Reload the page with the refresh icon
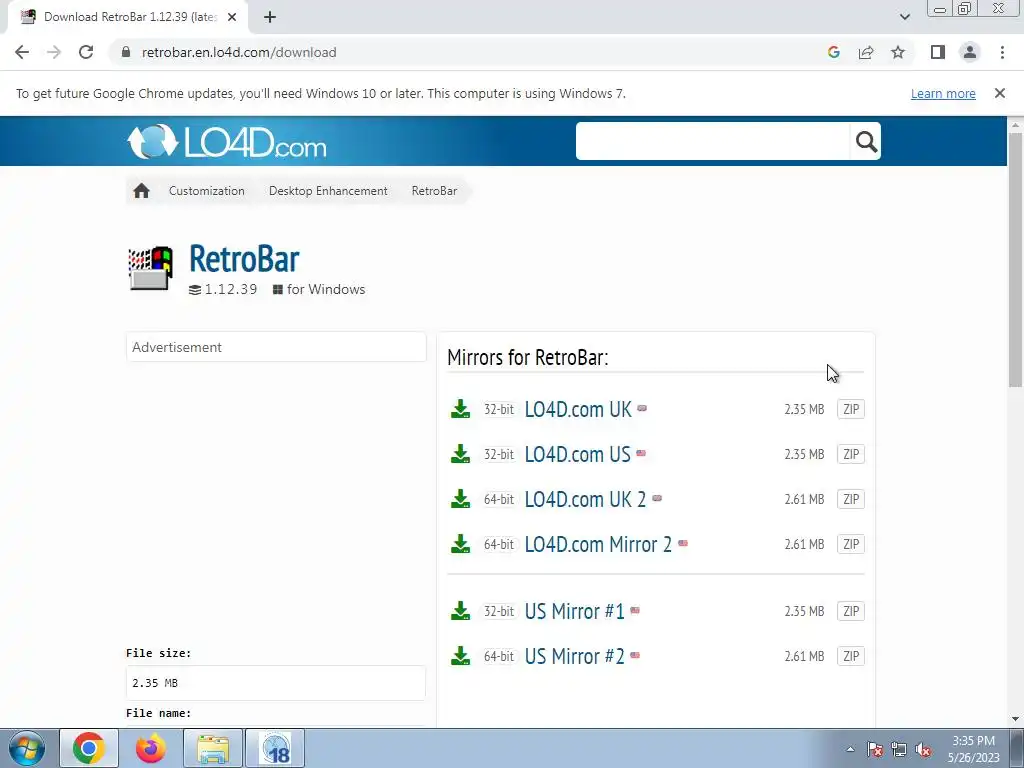Viewport: 1024px width, 768px height. (86, 52)
